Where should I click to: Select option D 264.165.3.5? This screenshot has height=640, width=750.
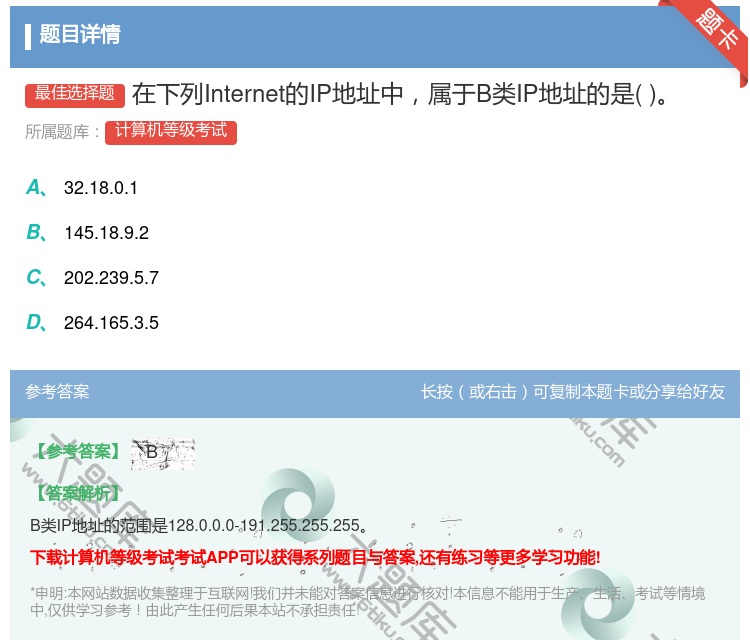coord(92,322)
